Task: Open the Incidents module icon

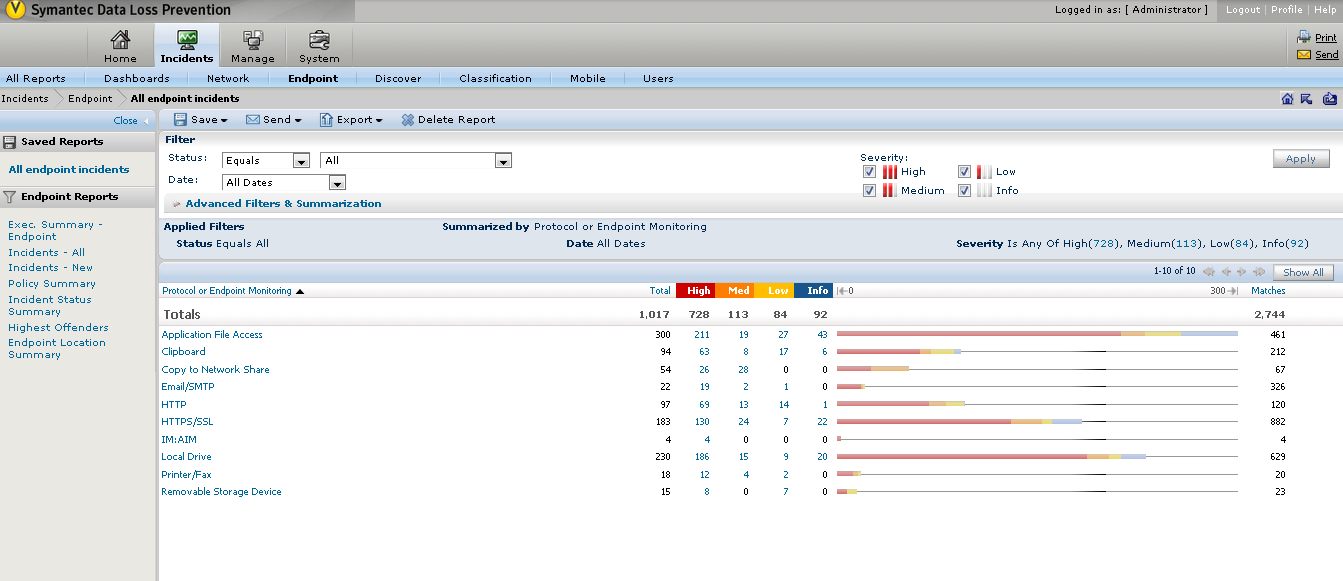Action: 186,46
